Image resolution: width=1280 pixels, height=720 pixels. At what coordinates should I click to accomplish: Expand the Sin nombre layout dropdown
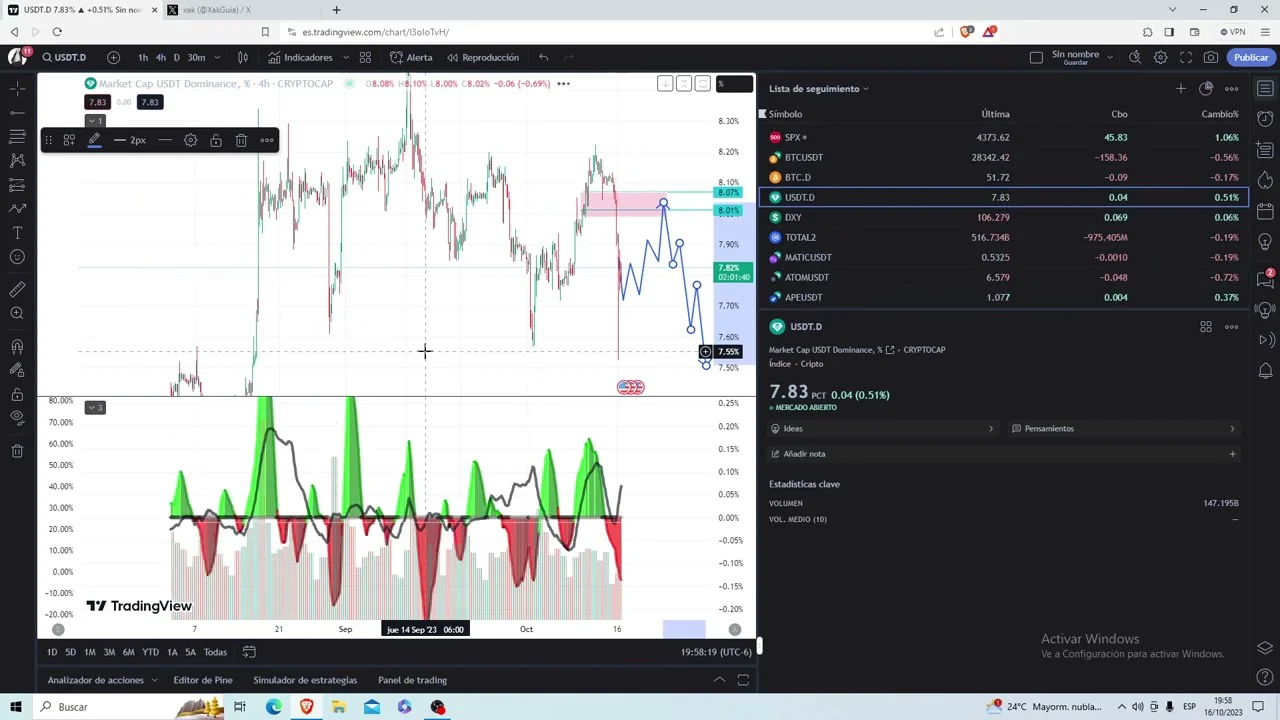tap(1109, 57)
